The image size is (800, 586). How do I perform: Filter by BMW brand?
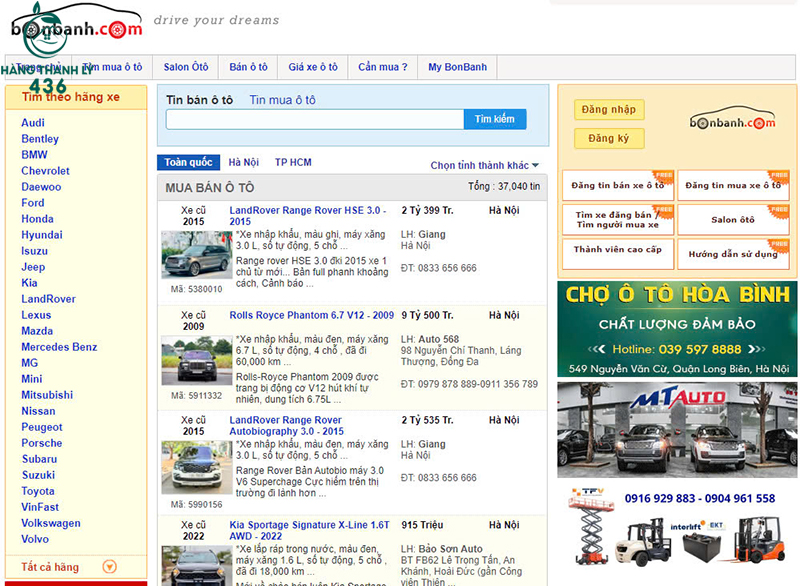[x=34, y=155]
